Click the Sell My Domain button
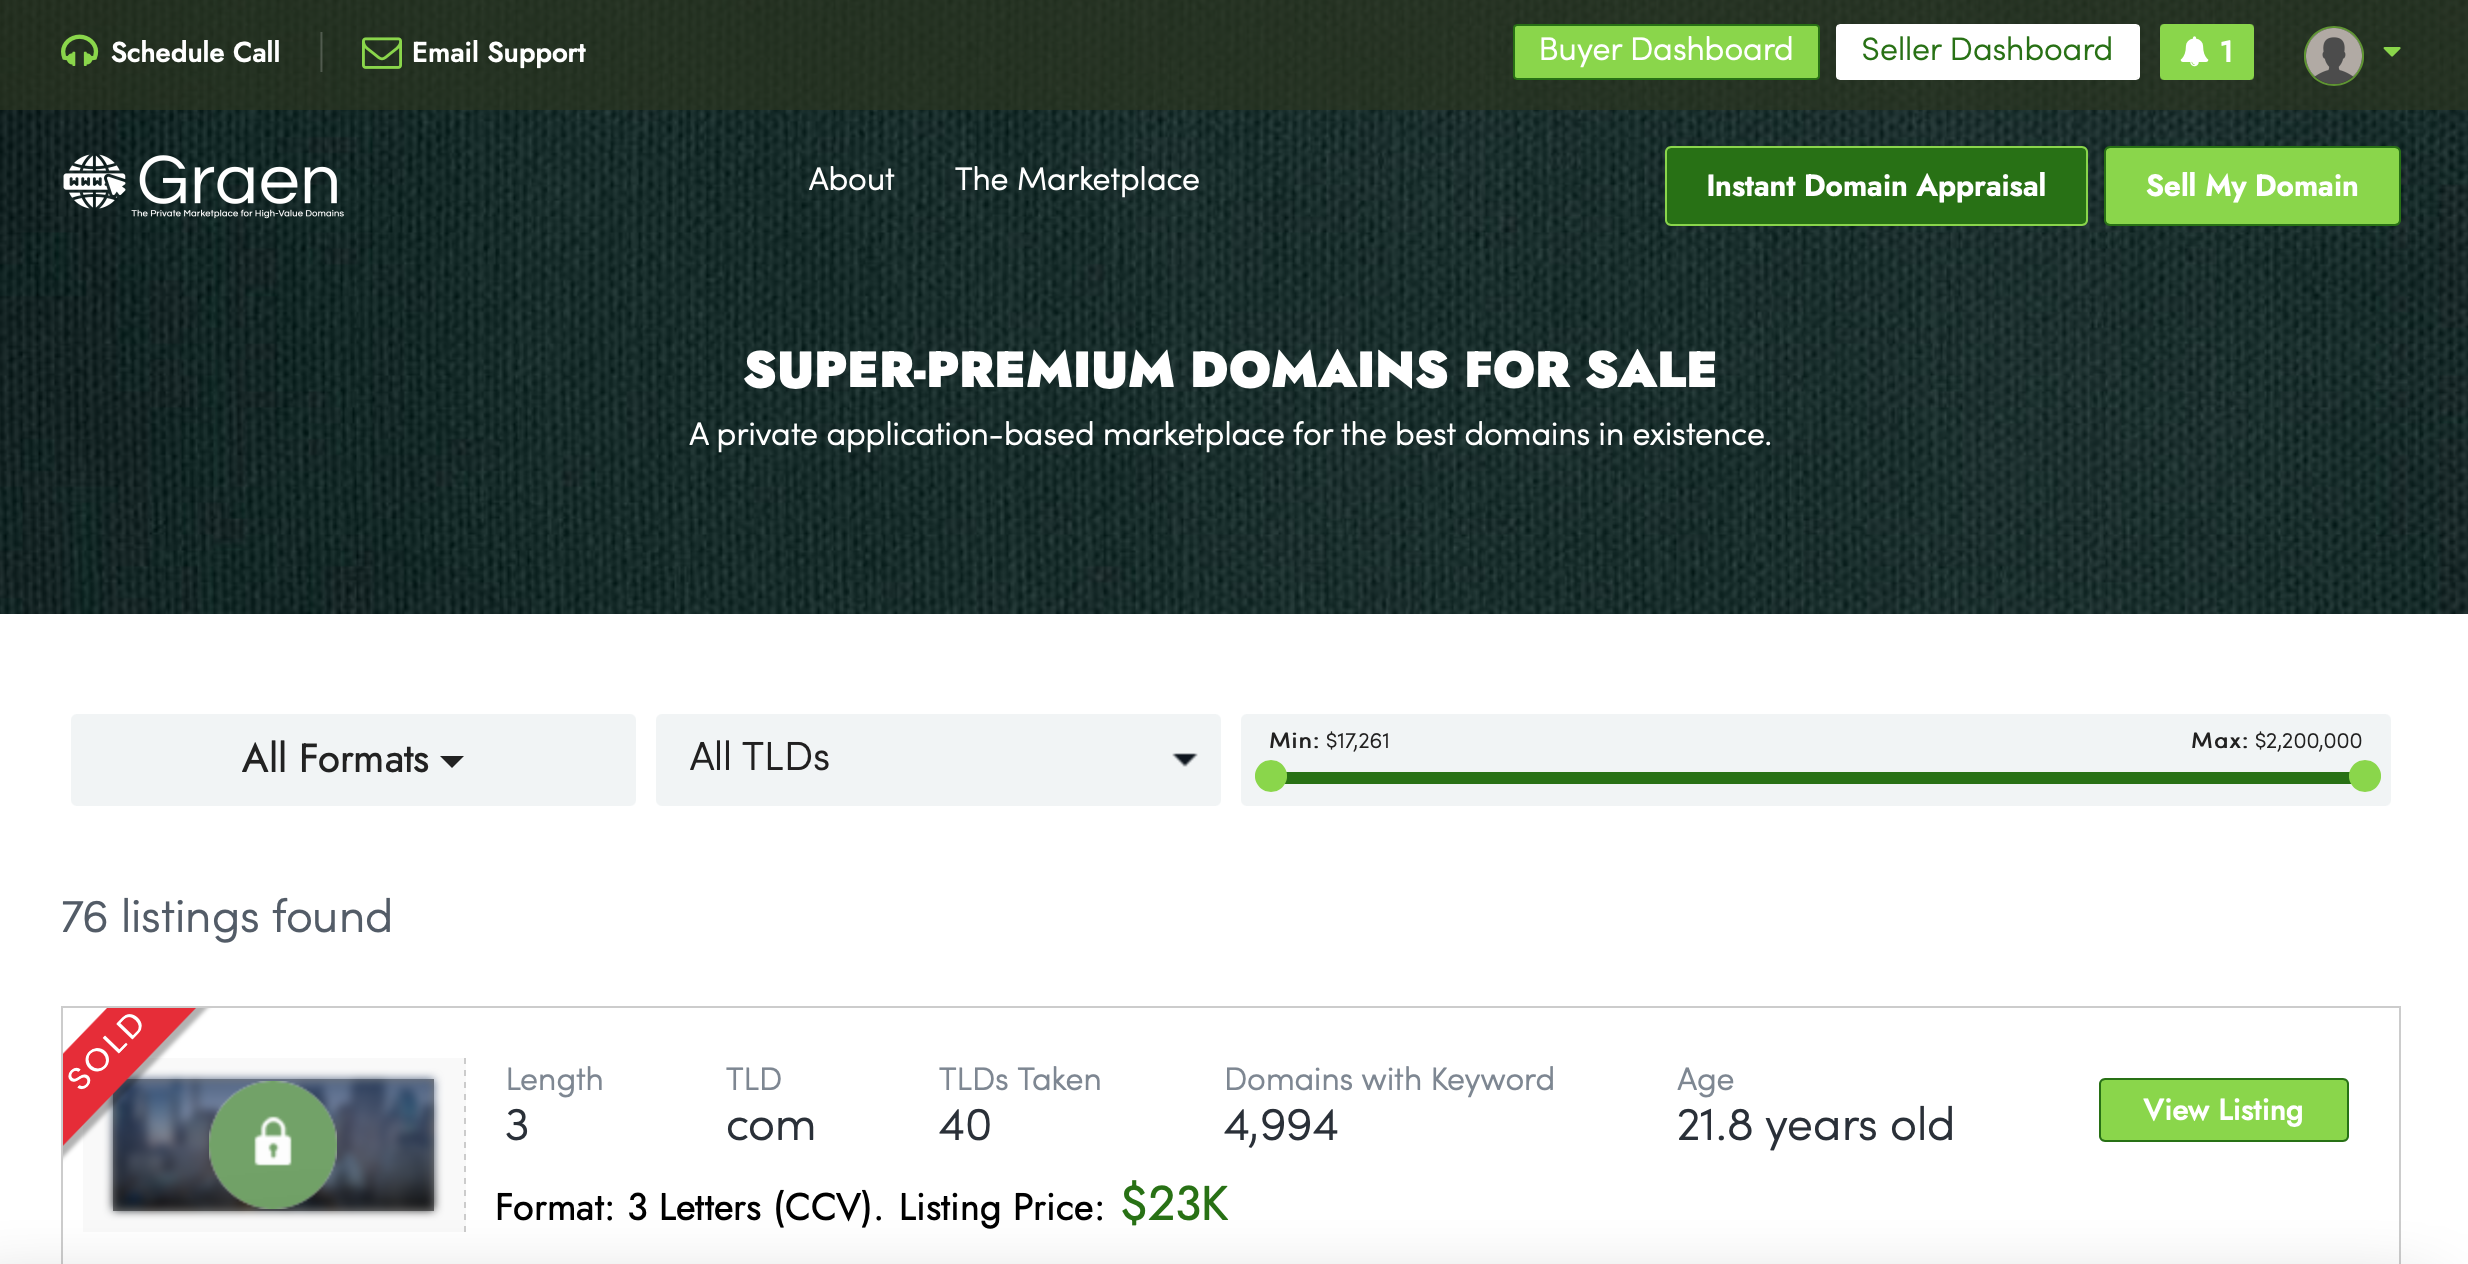2468x1264 pixels. pyautogui.click(x=2251, y=186)
